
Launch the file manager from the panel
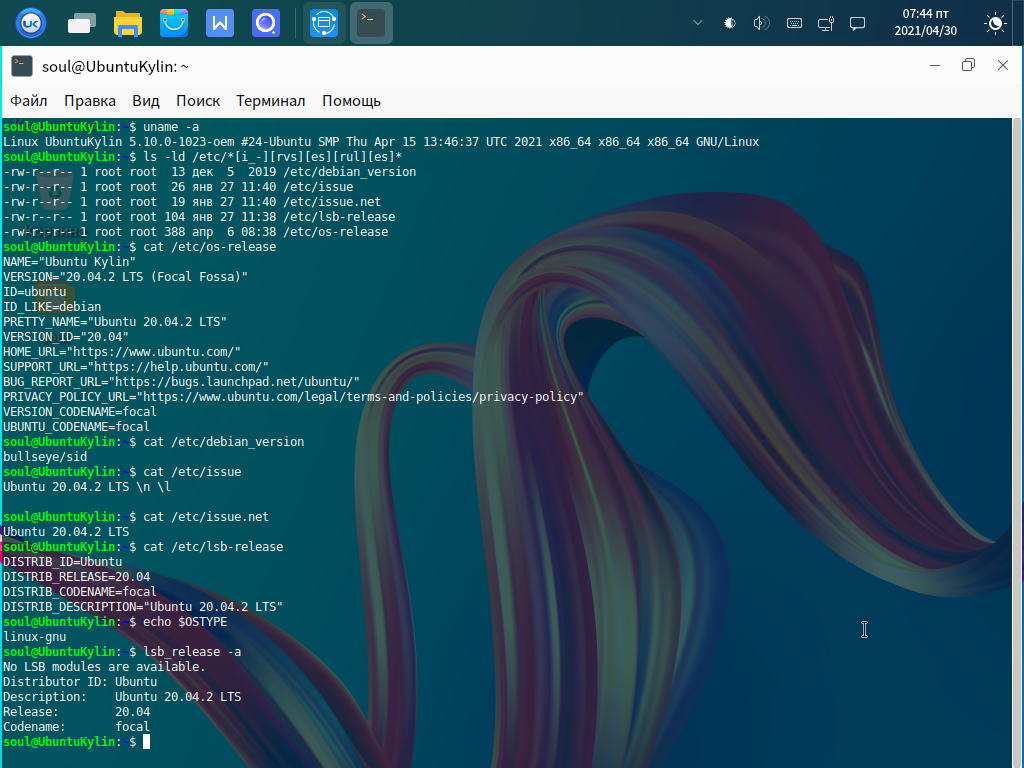coord(127,24)
